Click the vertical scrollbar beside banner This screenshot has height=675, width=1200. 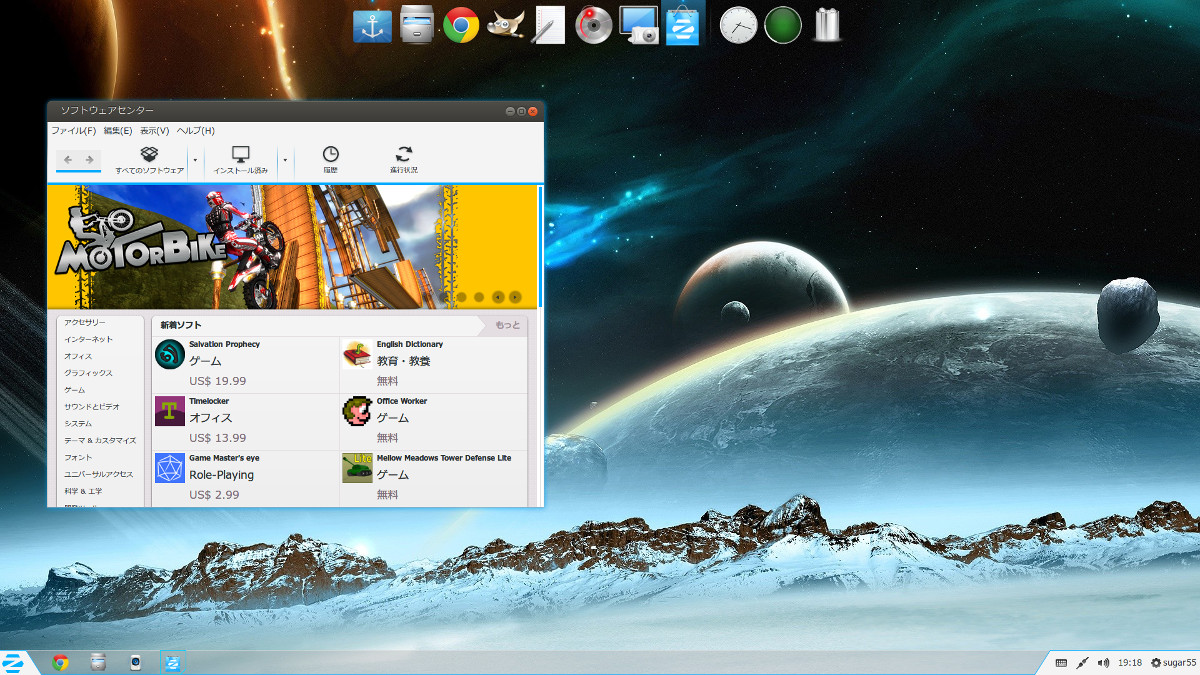click(x=540, y=246)
